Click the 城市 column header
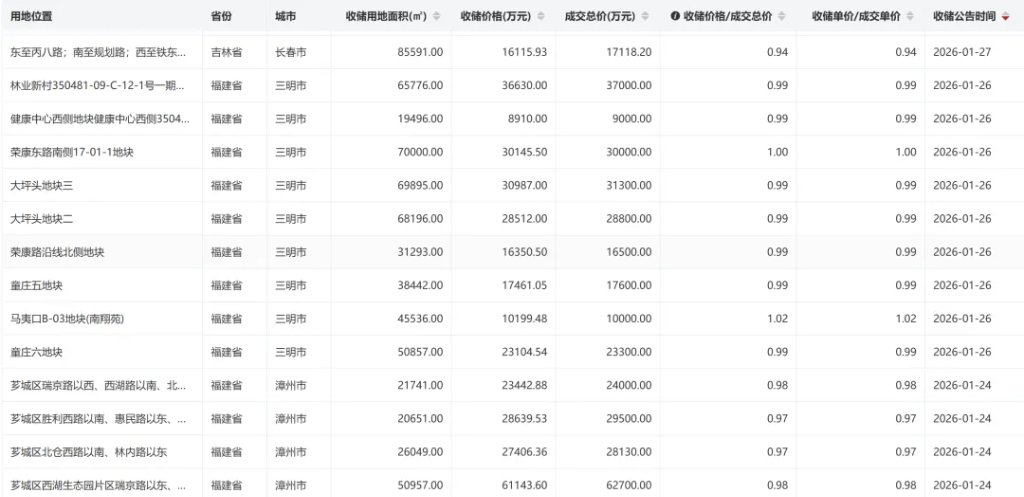The width and height of the screenshot is (1024, 497). point(286,17)
